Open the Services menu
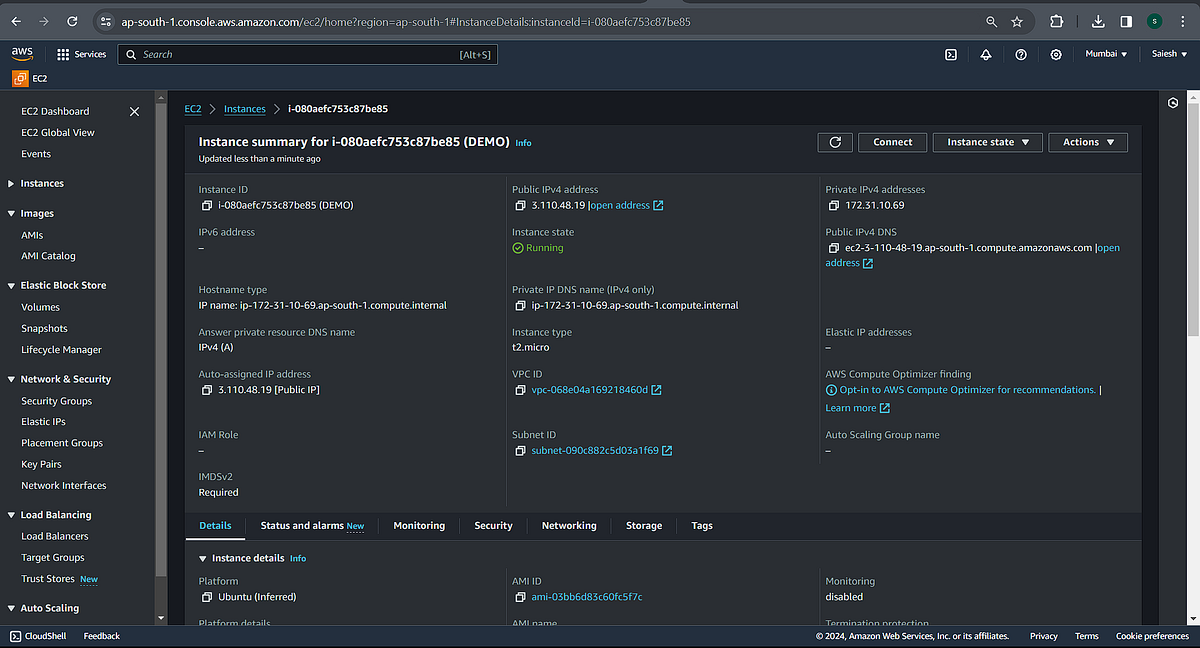Screen dimensions: 1200x648 pyautogui.click(x=82, y=54)
